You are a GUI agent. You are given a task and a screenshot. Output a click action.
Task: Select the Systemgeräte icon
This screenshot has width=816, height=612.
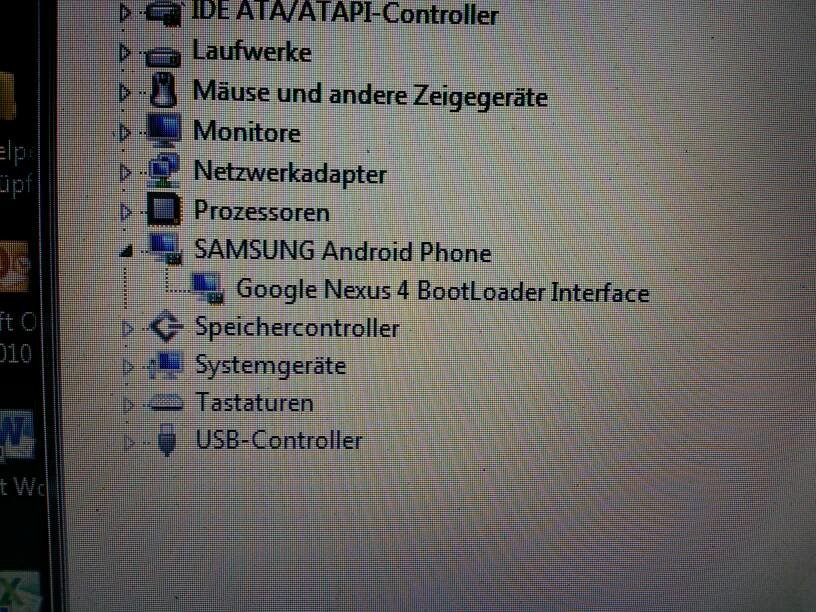[x=165, y=365]
